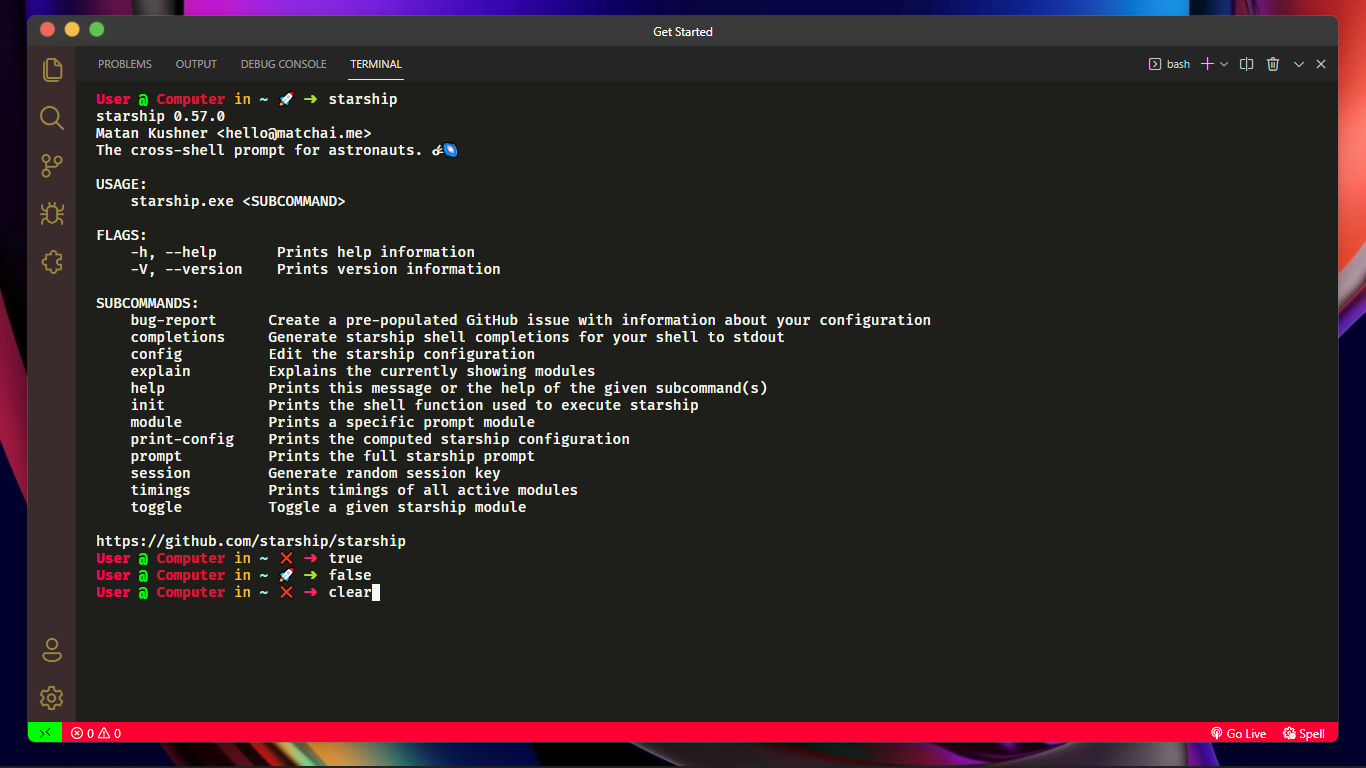The width and height of the screenshot is (1366, 768).
Task: Open the Explorer view in activity bar
Action: [x=52, y=69]
